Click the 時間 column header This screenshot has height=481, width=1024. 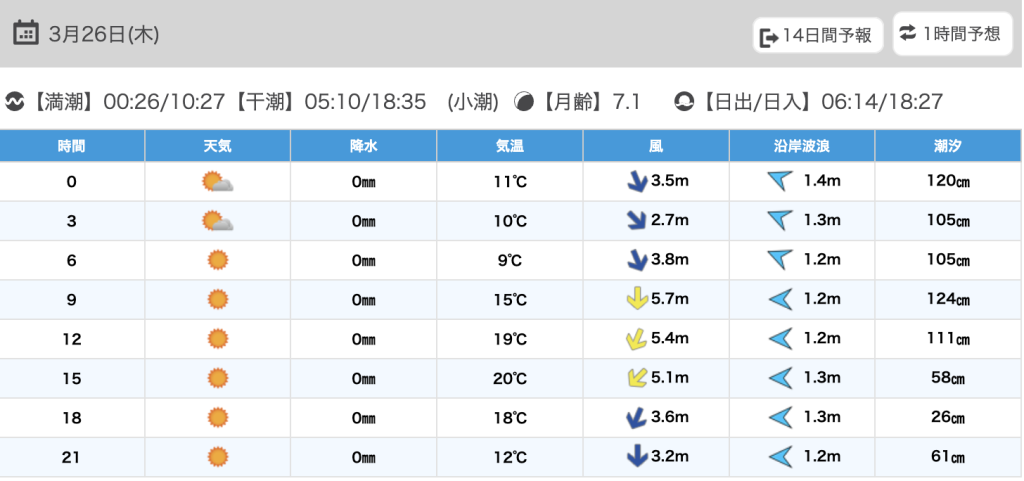(72, 146)
